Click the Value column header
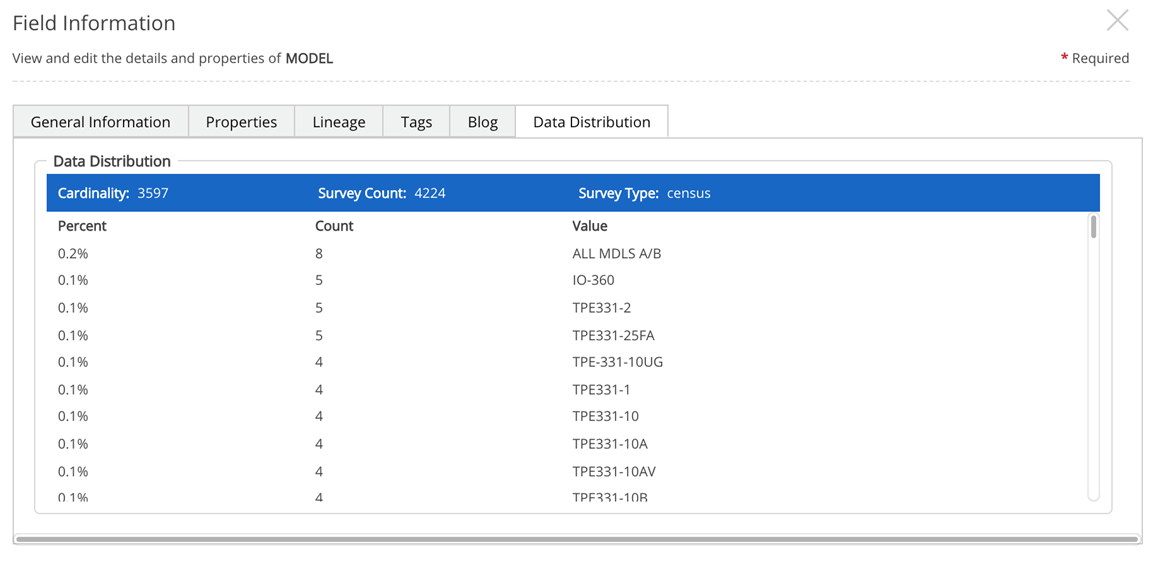Image resolution: width=1153 pixels, height=564 pixels. tap(590, 226)
